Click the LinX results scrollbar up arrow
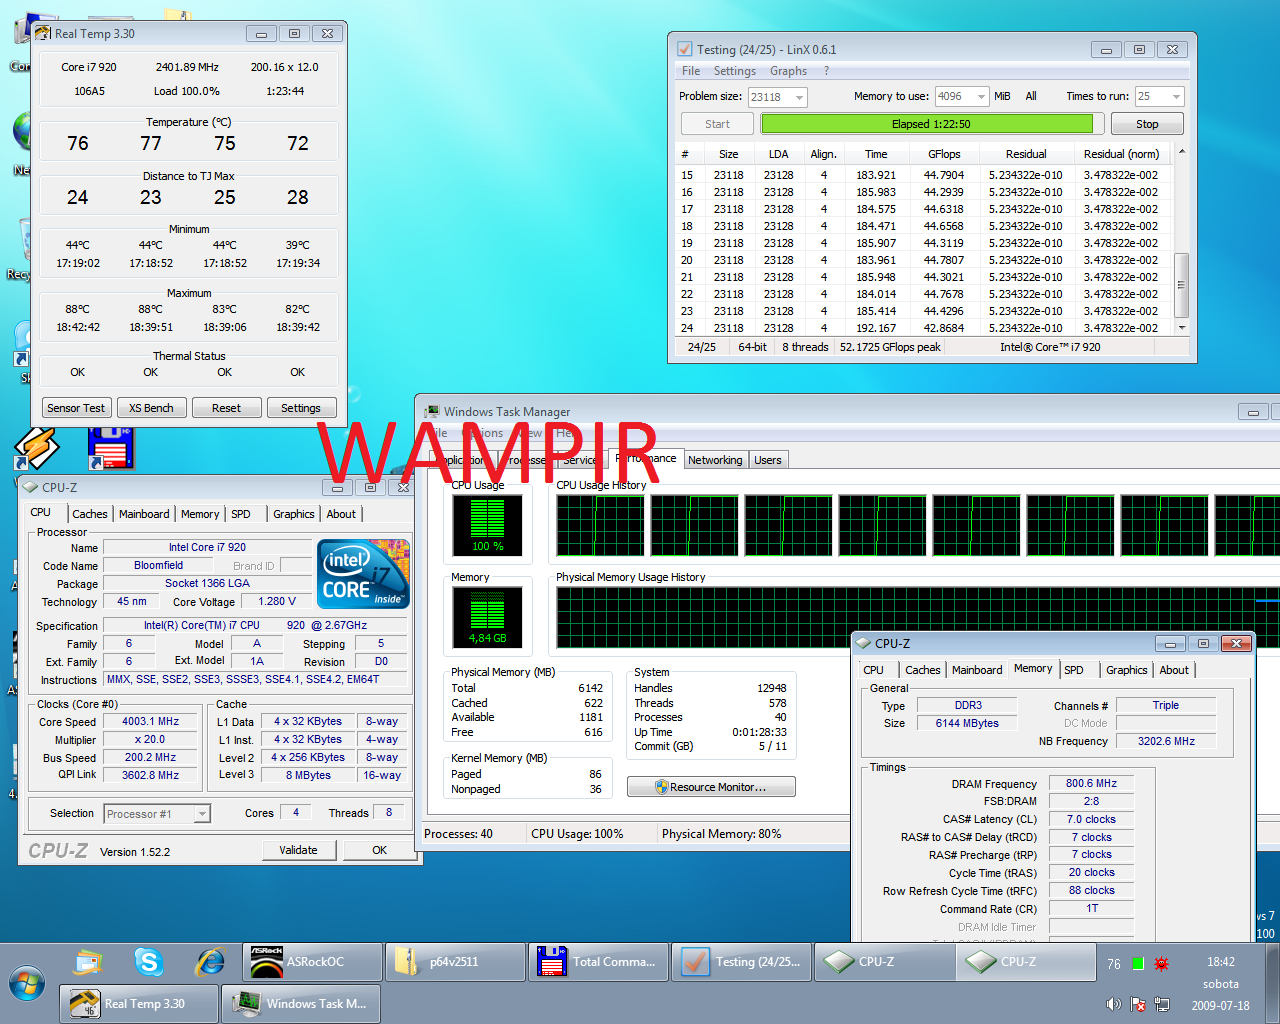The image size is (1280, 1024). coord(1182,151)
